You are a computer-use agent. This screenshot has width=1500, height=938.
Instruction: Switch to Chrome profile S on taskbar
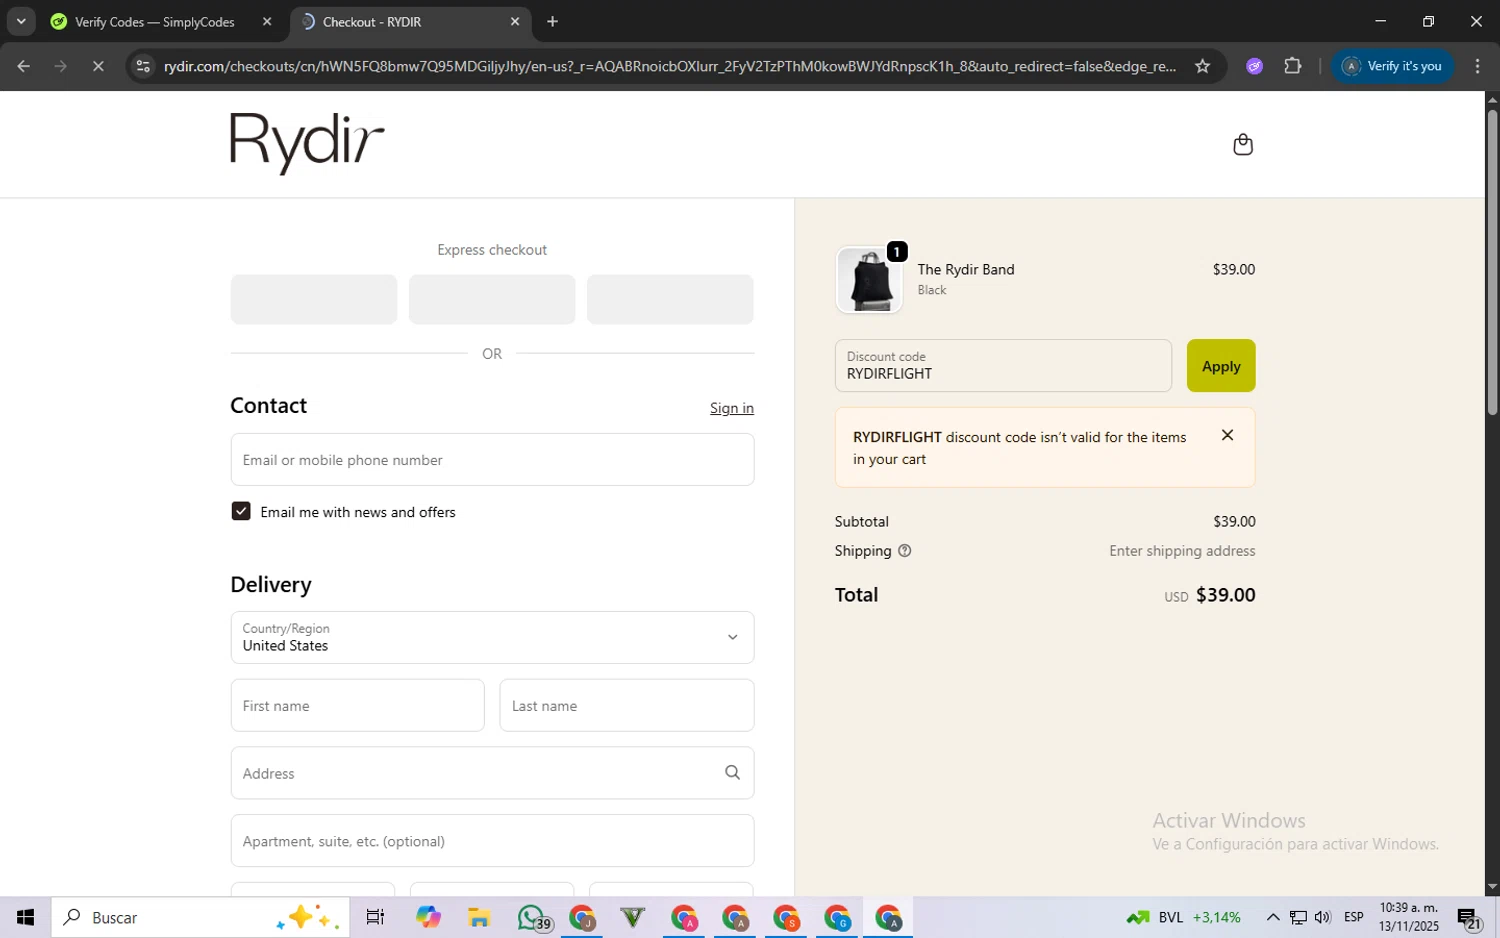click(x=786, y=917)
